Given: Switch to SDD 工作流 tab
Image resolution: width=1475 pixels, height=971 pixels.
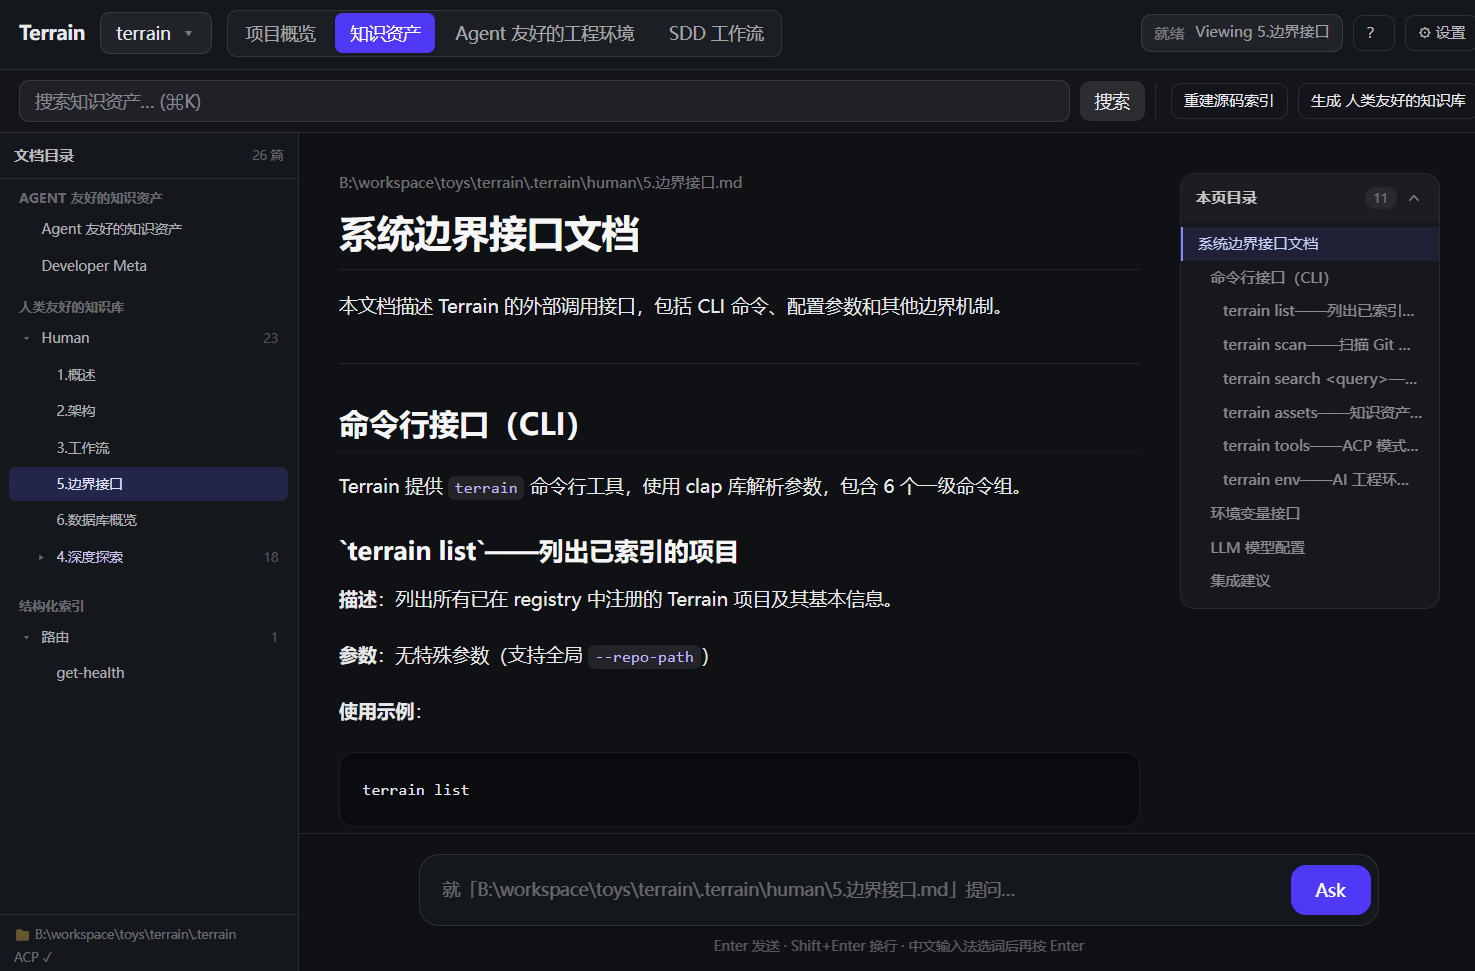Looking at the screenshot, I should point(716,33).
